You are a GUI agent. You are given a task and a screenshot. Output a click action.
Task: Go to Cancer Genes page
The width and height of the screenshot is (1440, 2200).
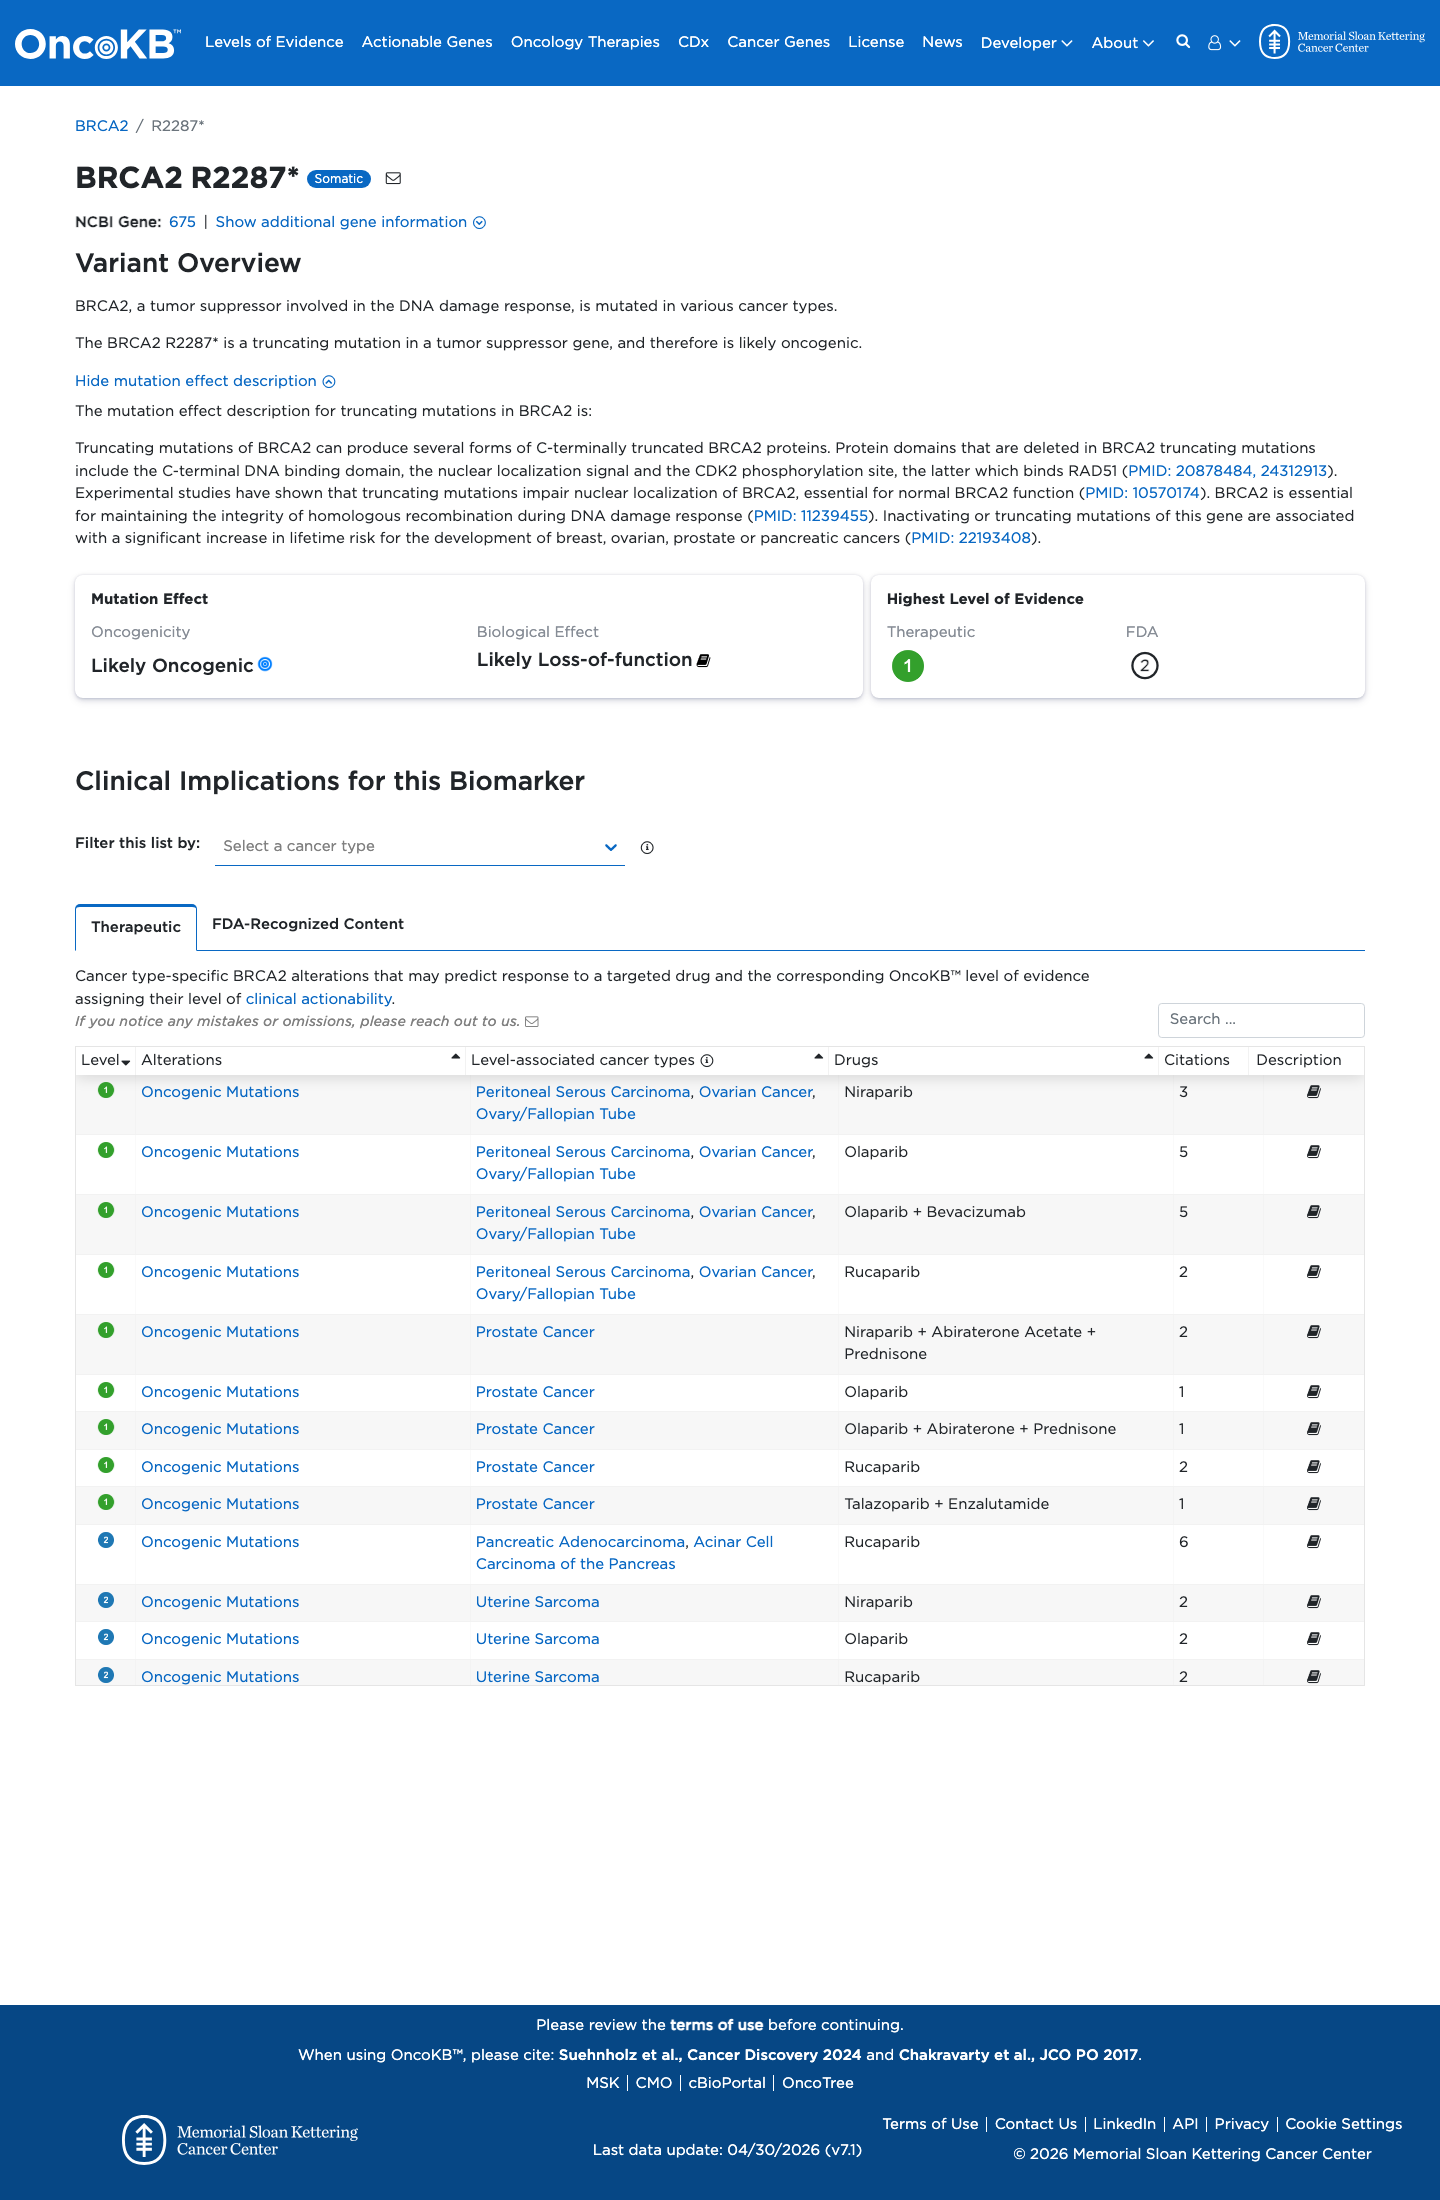pos(778,42)
